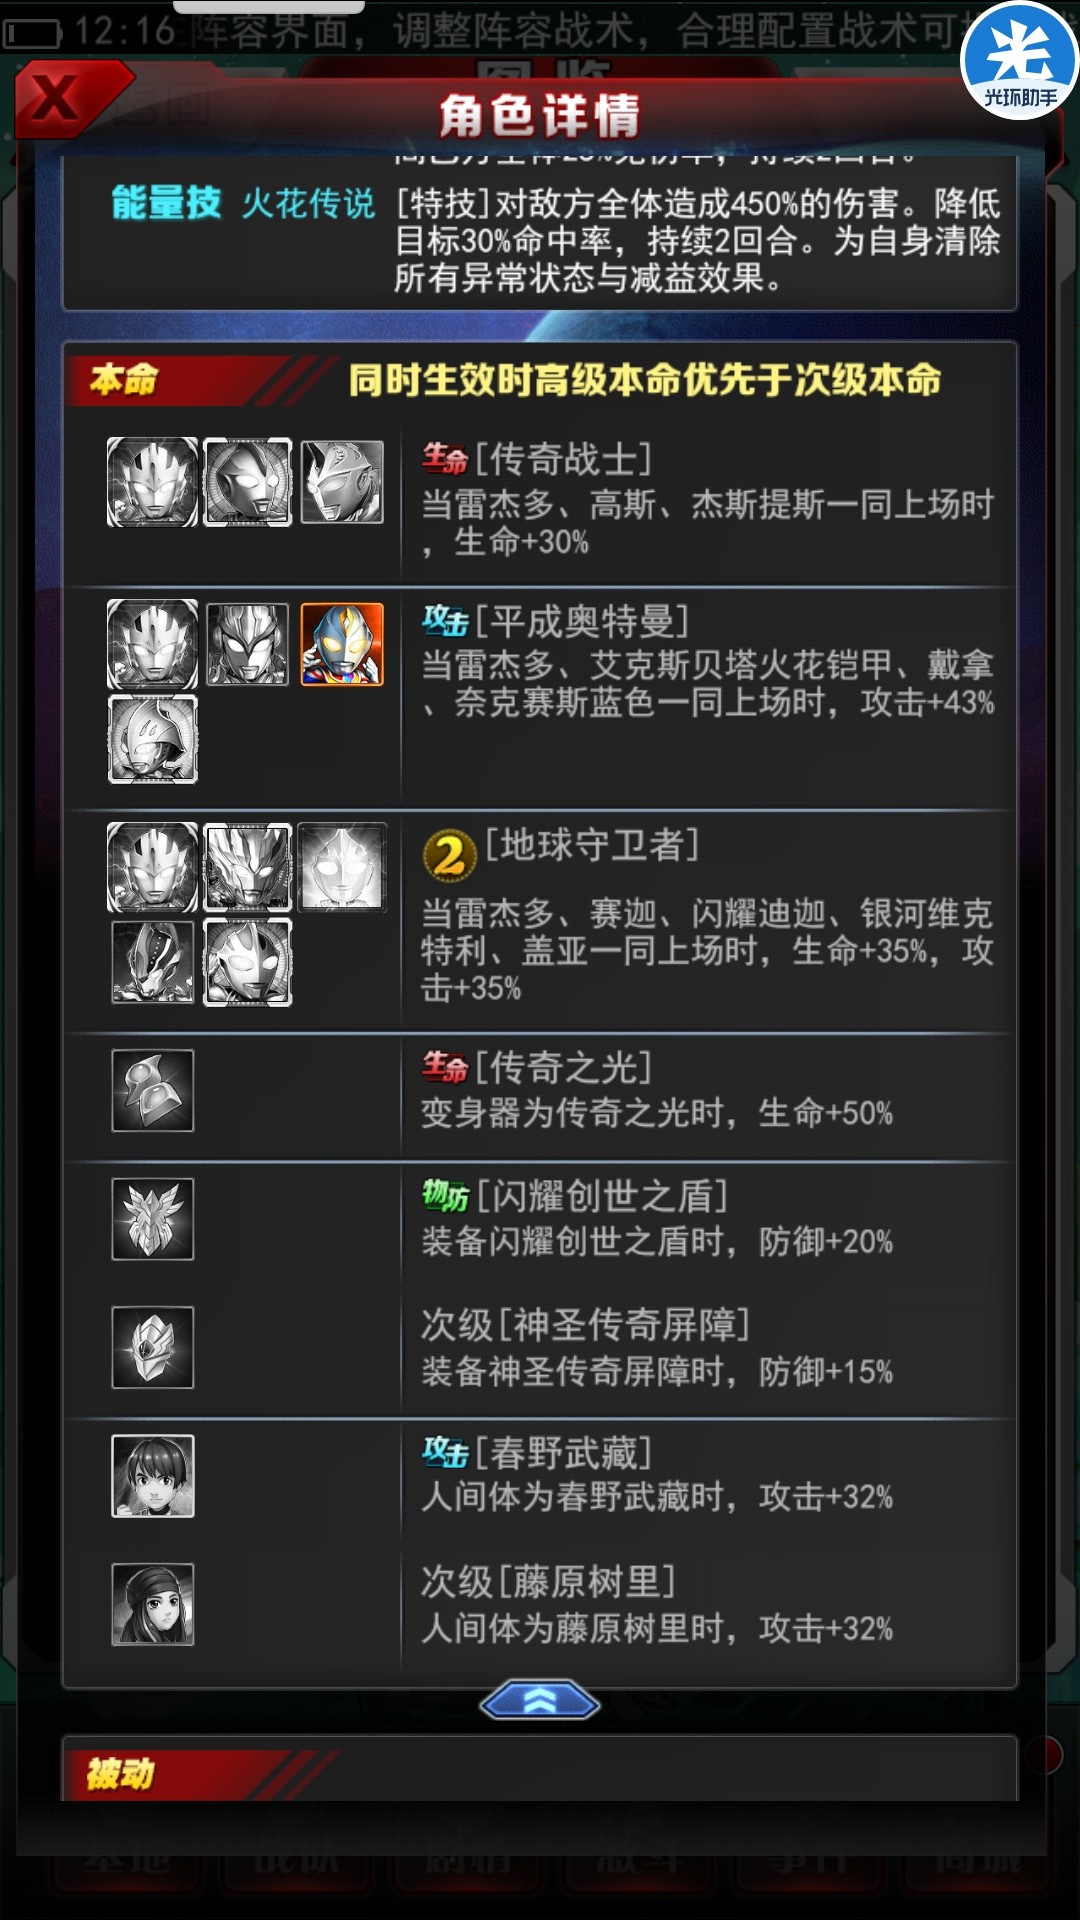Tap the 高斯 portrait in 传奇战士 row

(248, 482)
